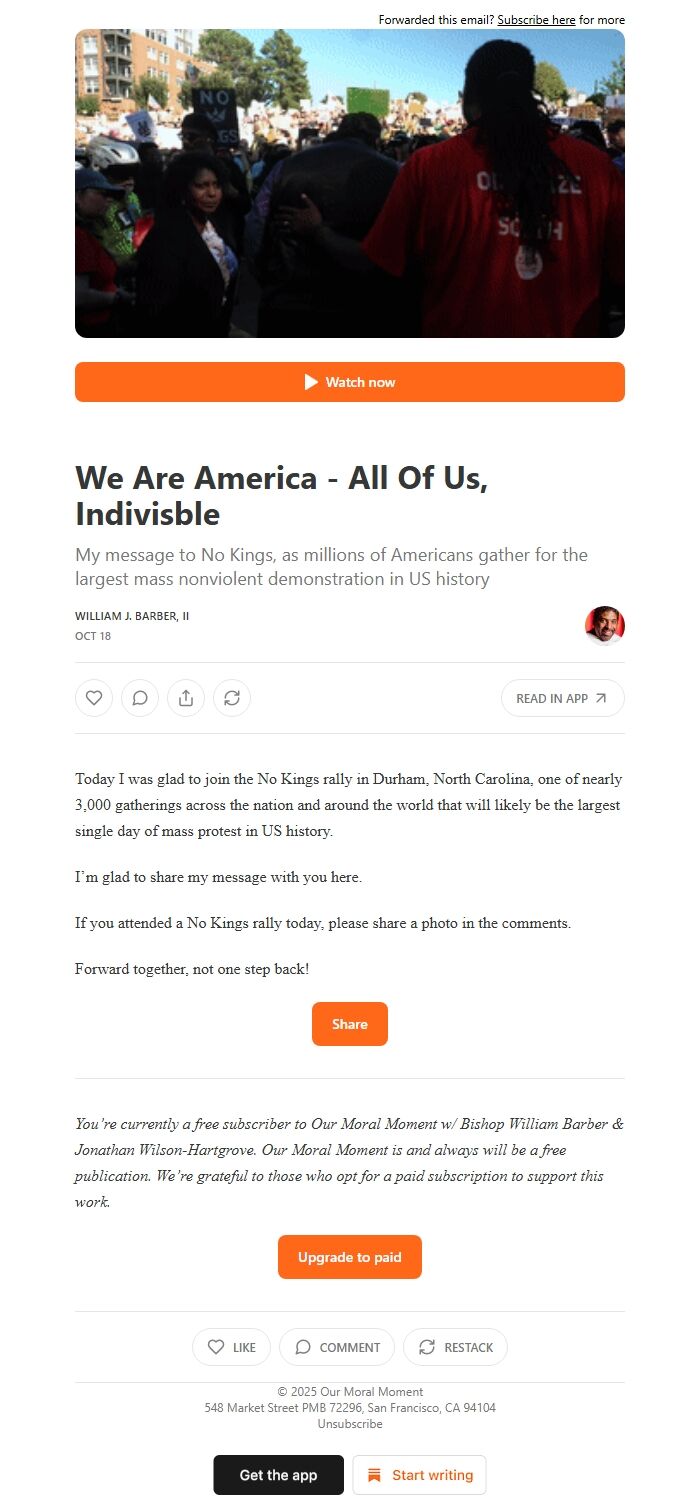This screenshot has width=700, height=1504.
Task: Click the share upload arrow icon
Action: pyautogui.click(x=186, y=698)
